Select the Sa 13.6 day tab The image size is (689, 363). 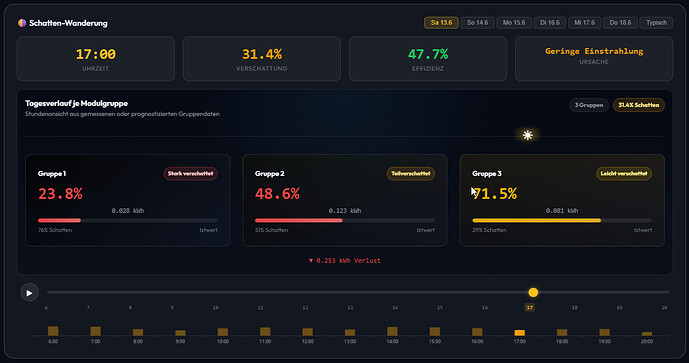tap(441, 22)
